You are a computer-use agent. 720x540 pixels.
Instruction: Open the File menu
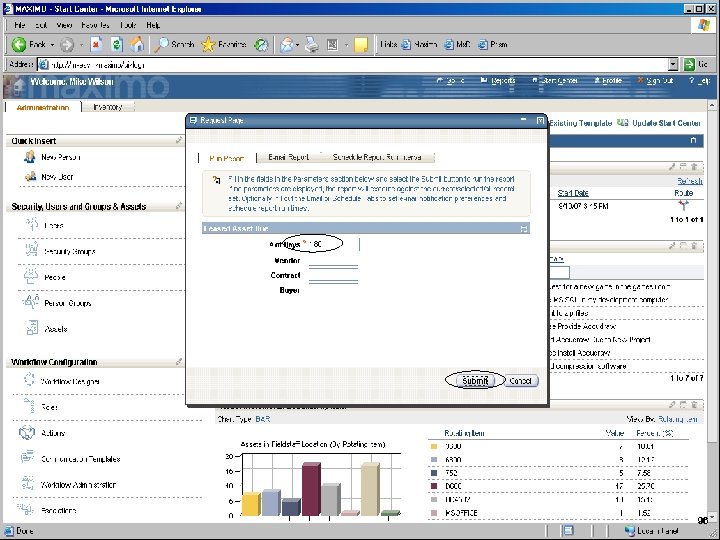[19, 25]
